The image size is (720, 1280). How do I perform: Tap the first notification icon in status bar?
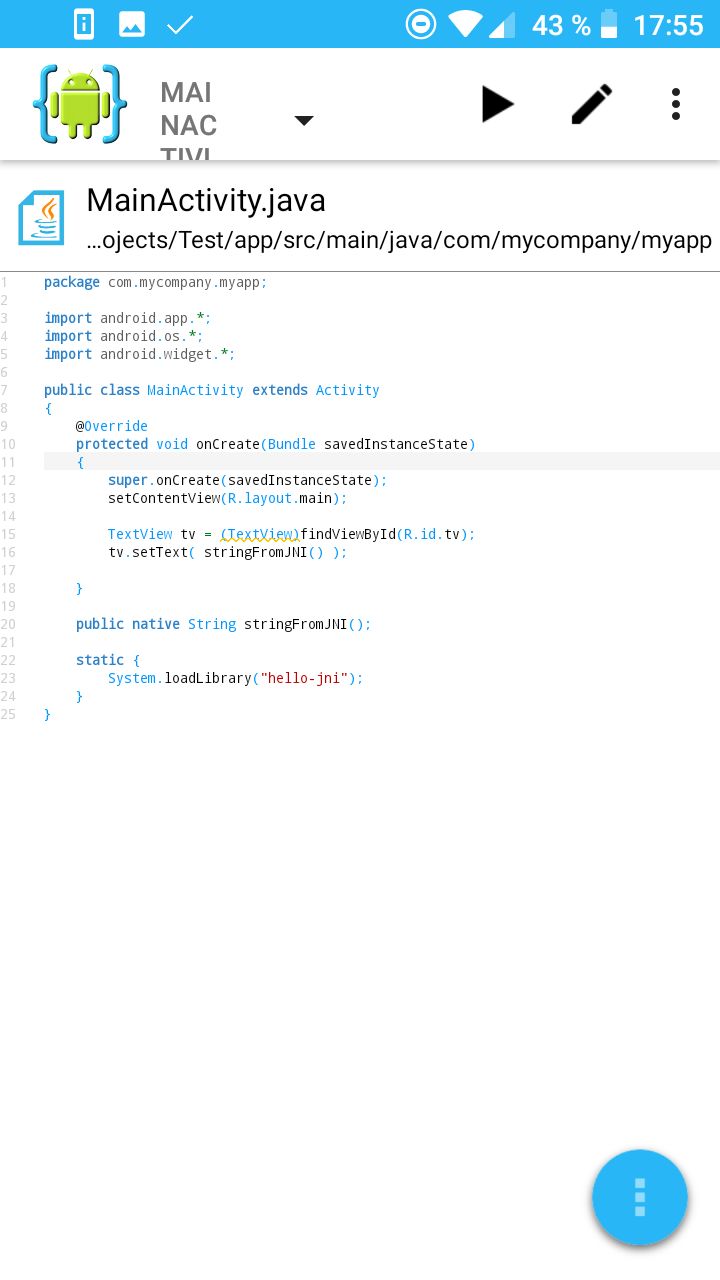(84, 24)
